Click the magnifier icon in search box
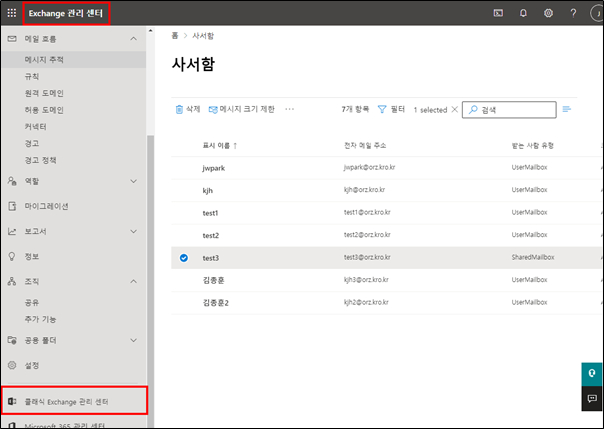This screenshot has height=429, width=604. click(x=473, y=110)
